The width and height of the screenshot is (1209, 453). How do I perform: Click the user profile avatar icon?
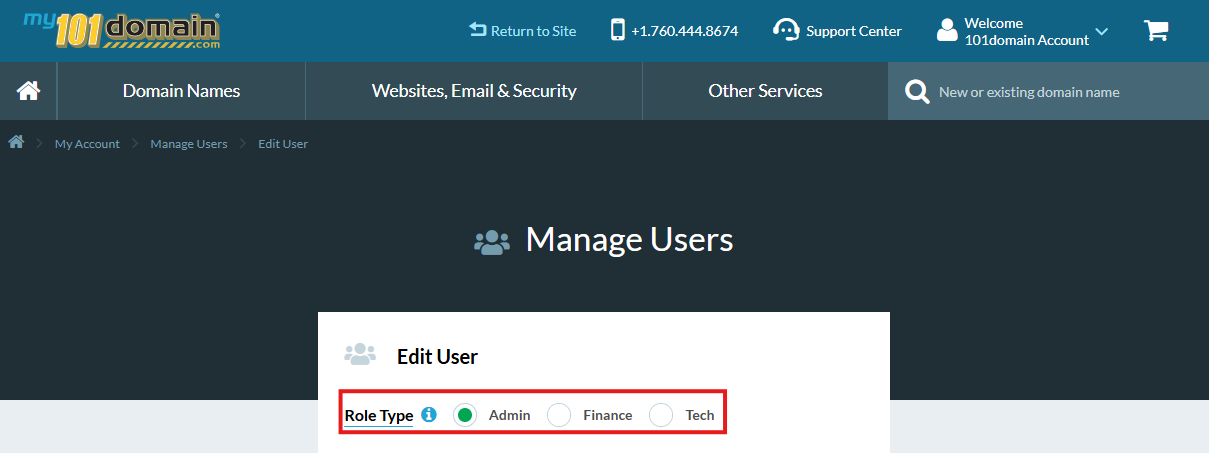946,31
